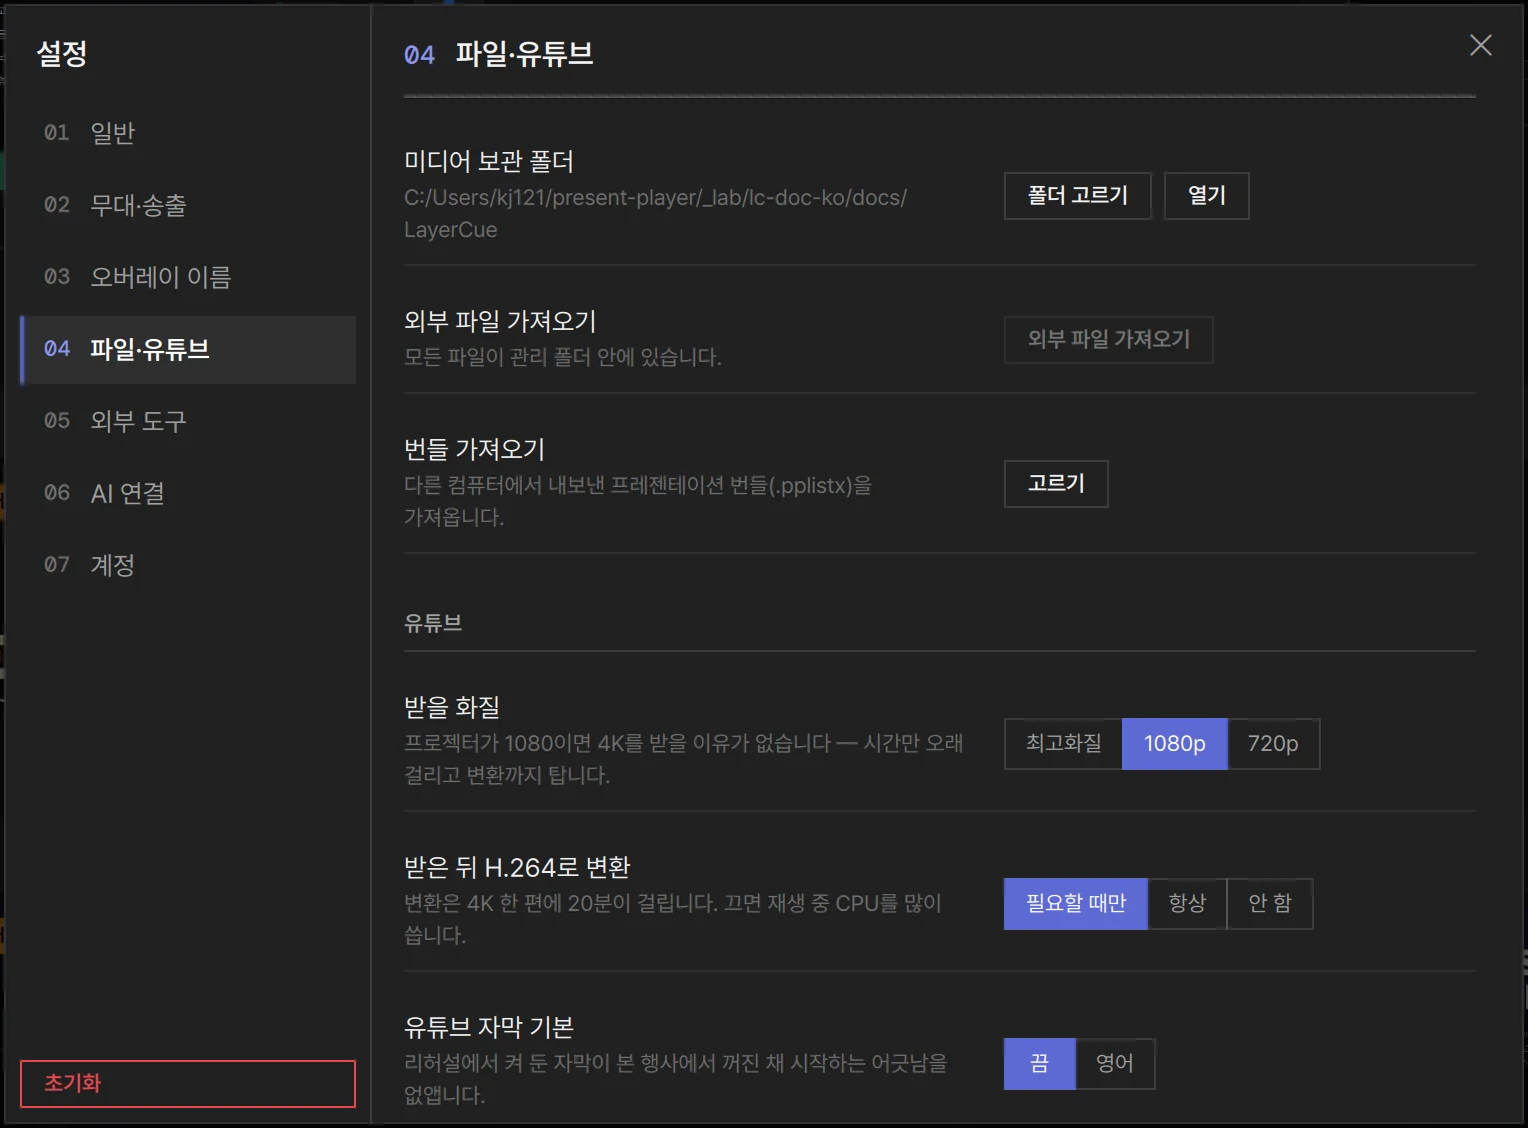Disable H.264 conversion with 안 함

pos(1270,903)
